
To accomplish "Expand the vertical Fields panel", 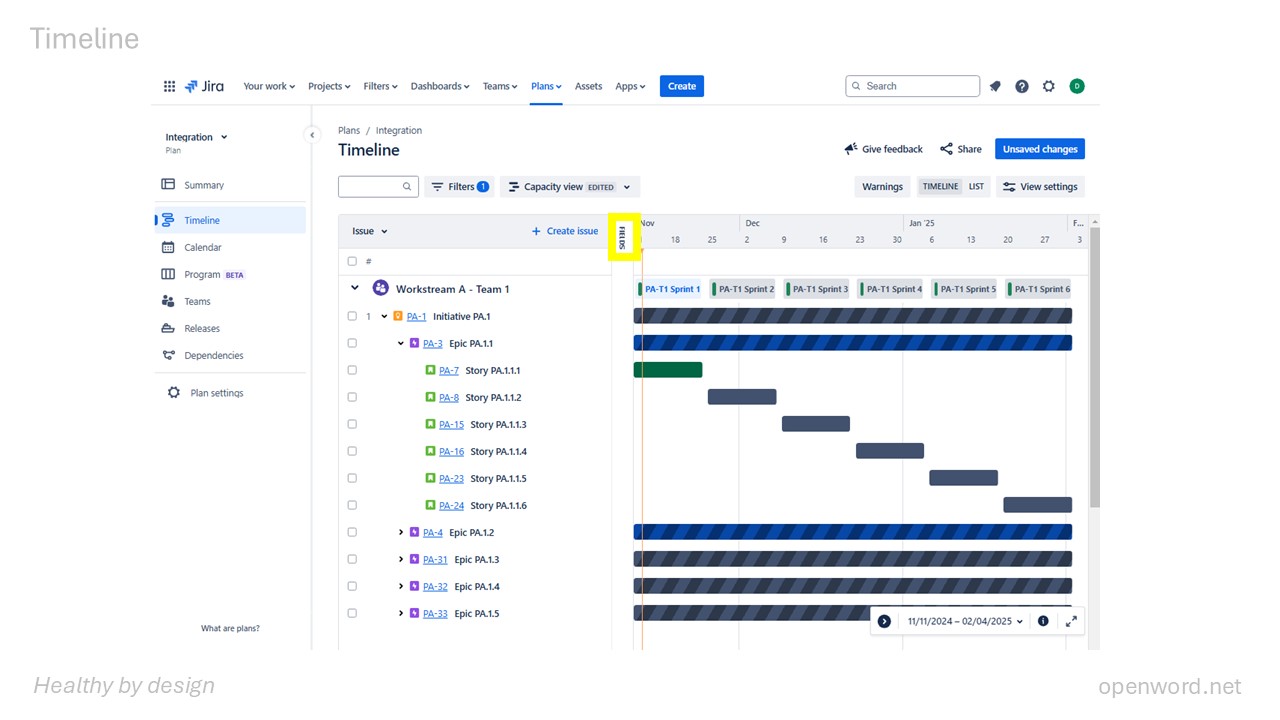I will coord(623,238).
